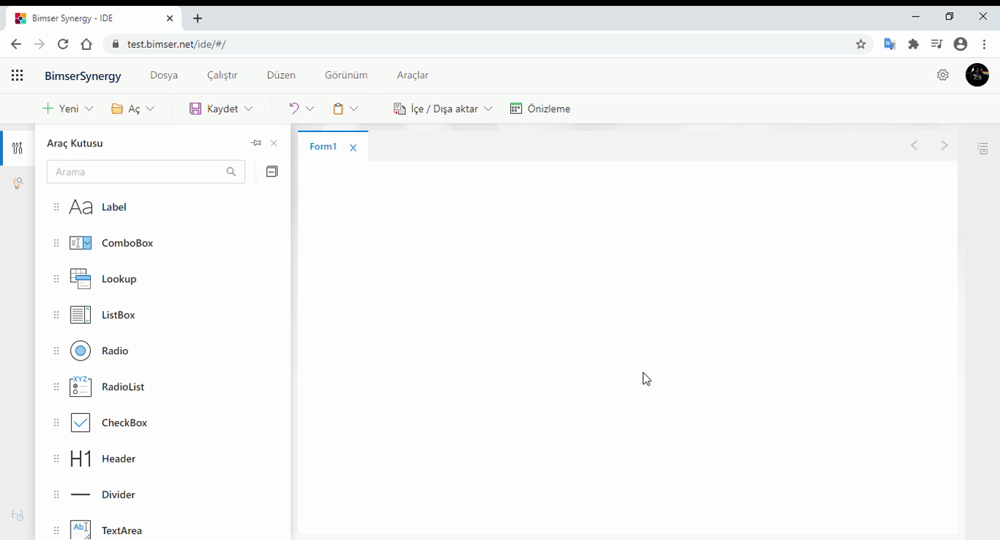
Task: Click the ComboBox control icon
Action: 80,243
